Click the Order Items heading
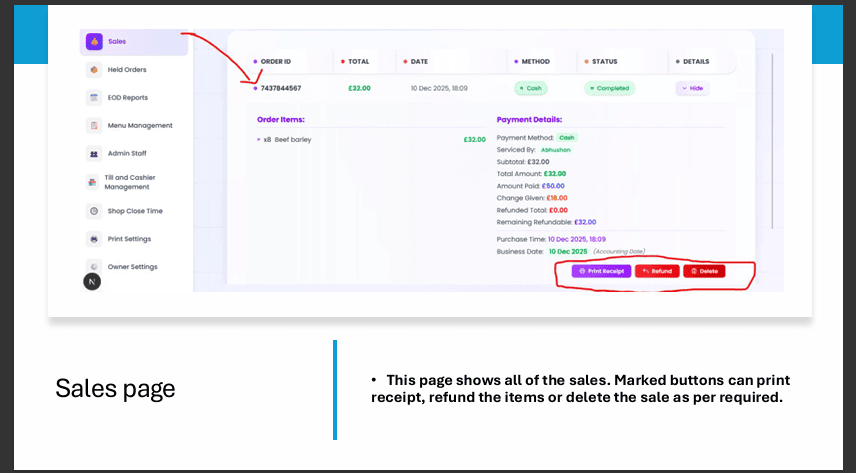The width and height of the screenshot is (856, 473). click(281, 120)
